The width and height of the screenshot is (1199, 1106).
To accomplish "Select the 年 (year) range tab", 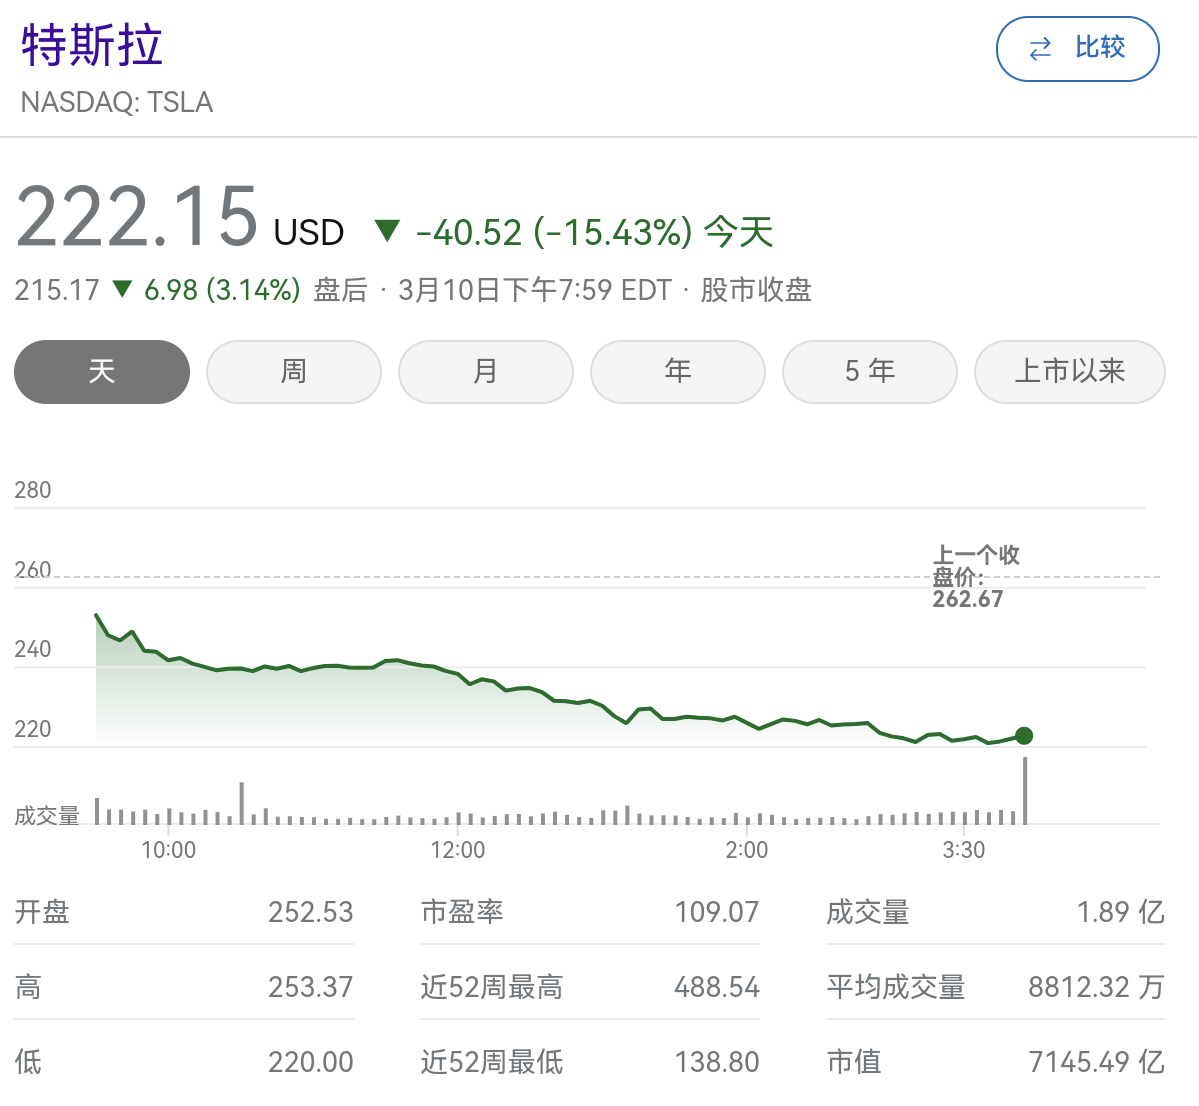I will [x=677, y=372].
